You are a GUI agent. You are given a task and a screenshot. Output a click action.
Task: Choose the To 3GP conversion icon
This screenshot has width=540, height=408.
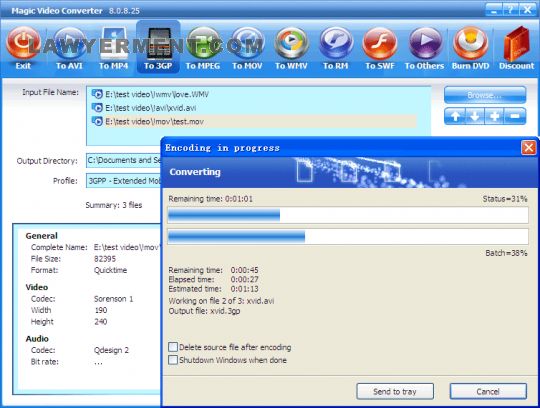158,43
